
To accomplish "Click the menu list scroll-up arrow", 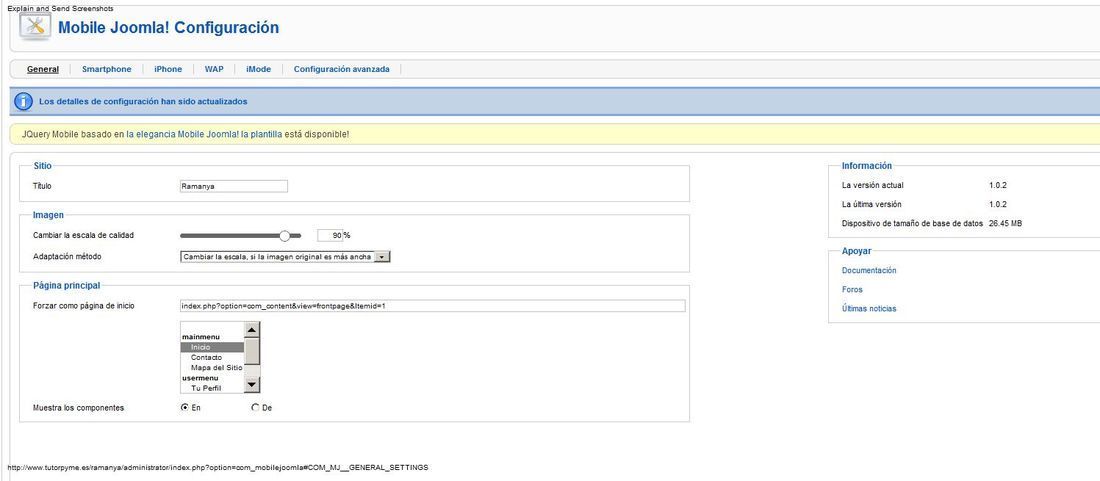I will pyautogui.click(x=252, y=329).
